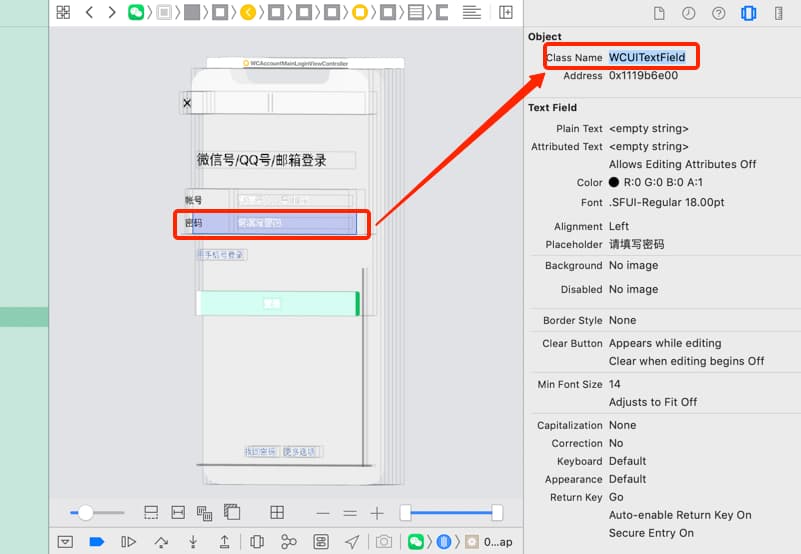Click the WeChat icon in the jump bar

pyautogui.click(x=136, y=12)
